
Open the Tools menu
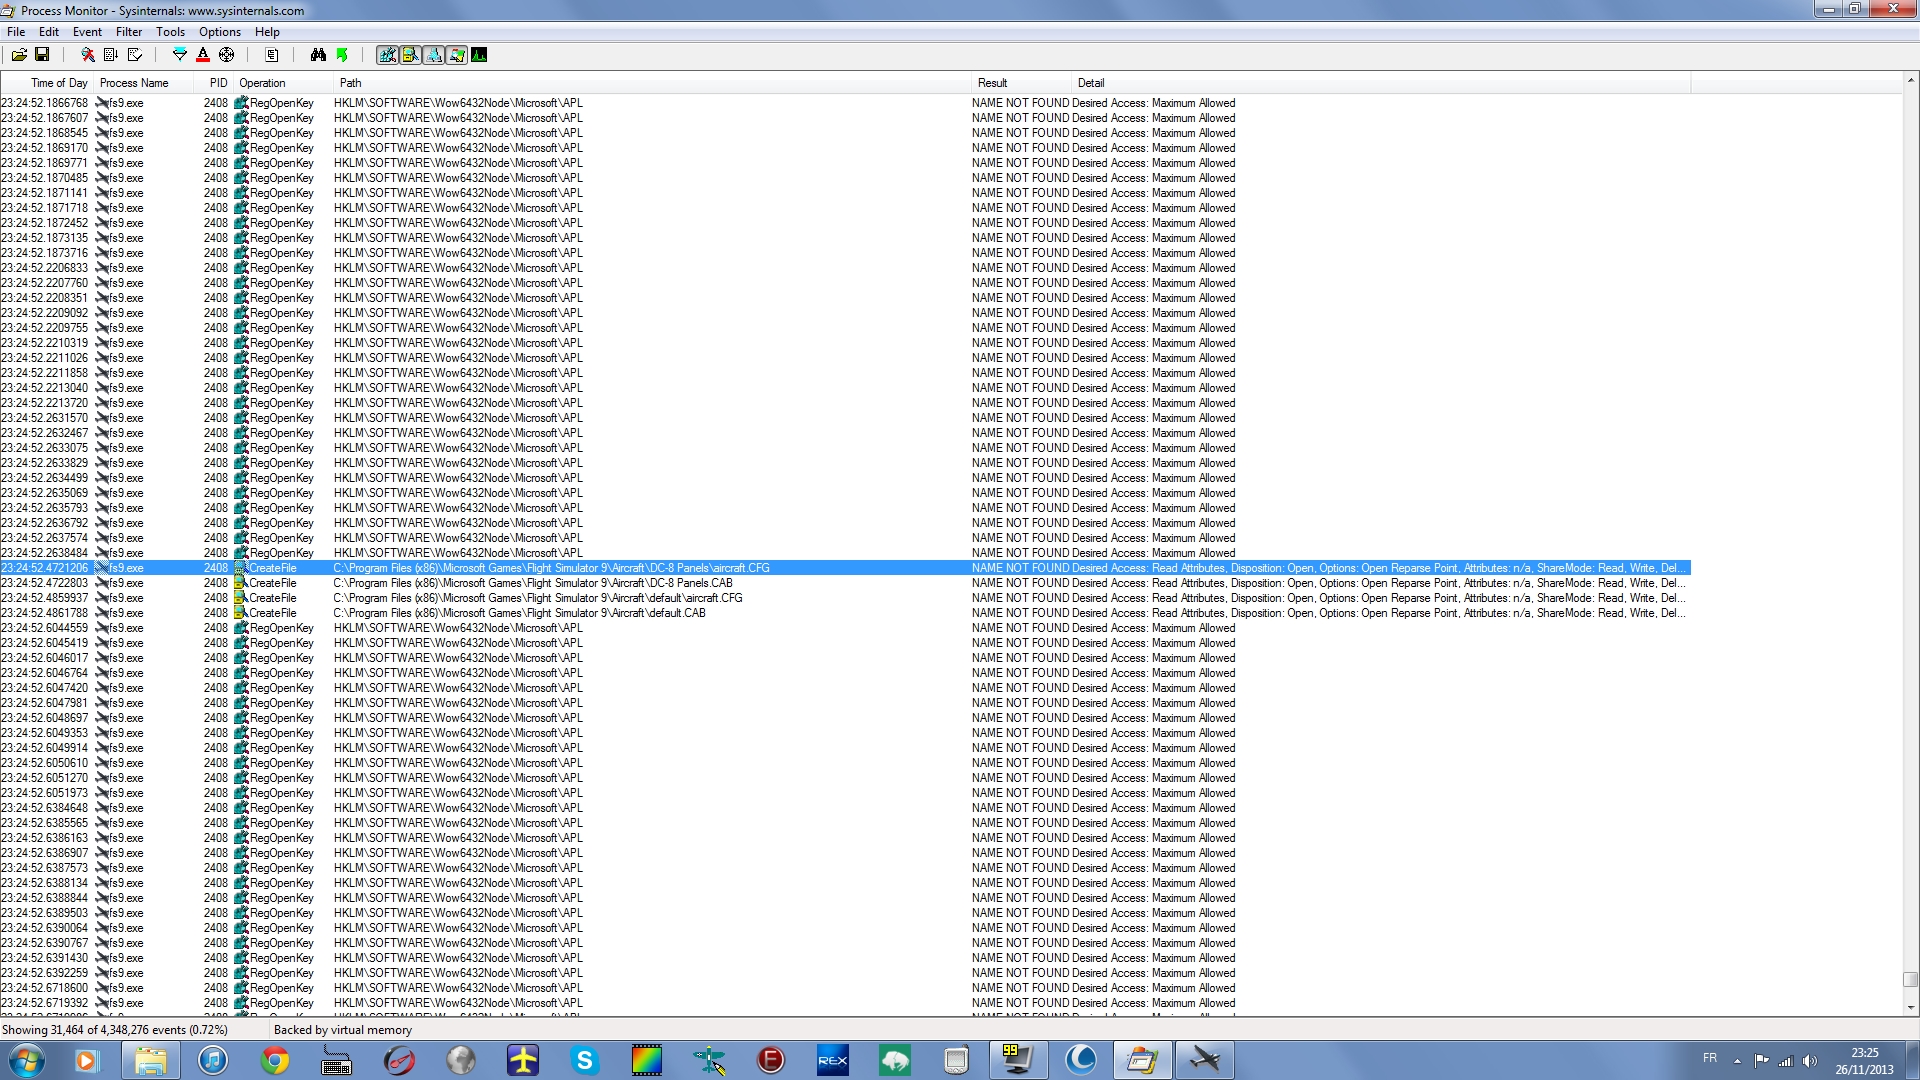point(170,32)
